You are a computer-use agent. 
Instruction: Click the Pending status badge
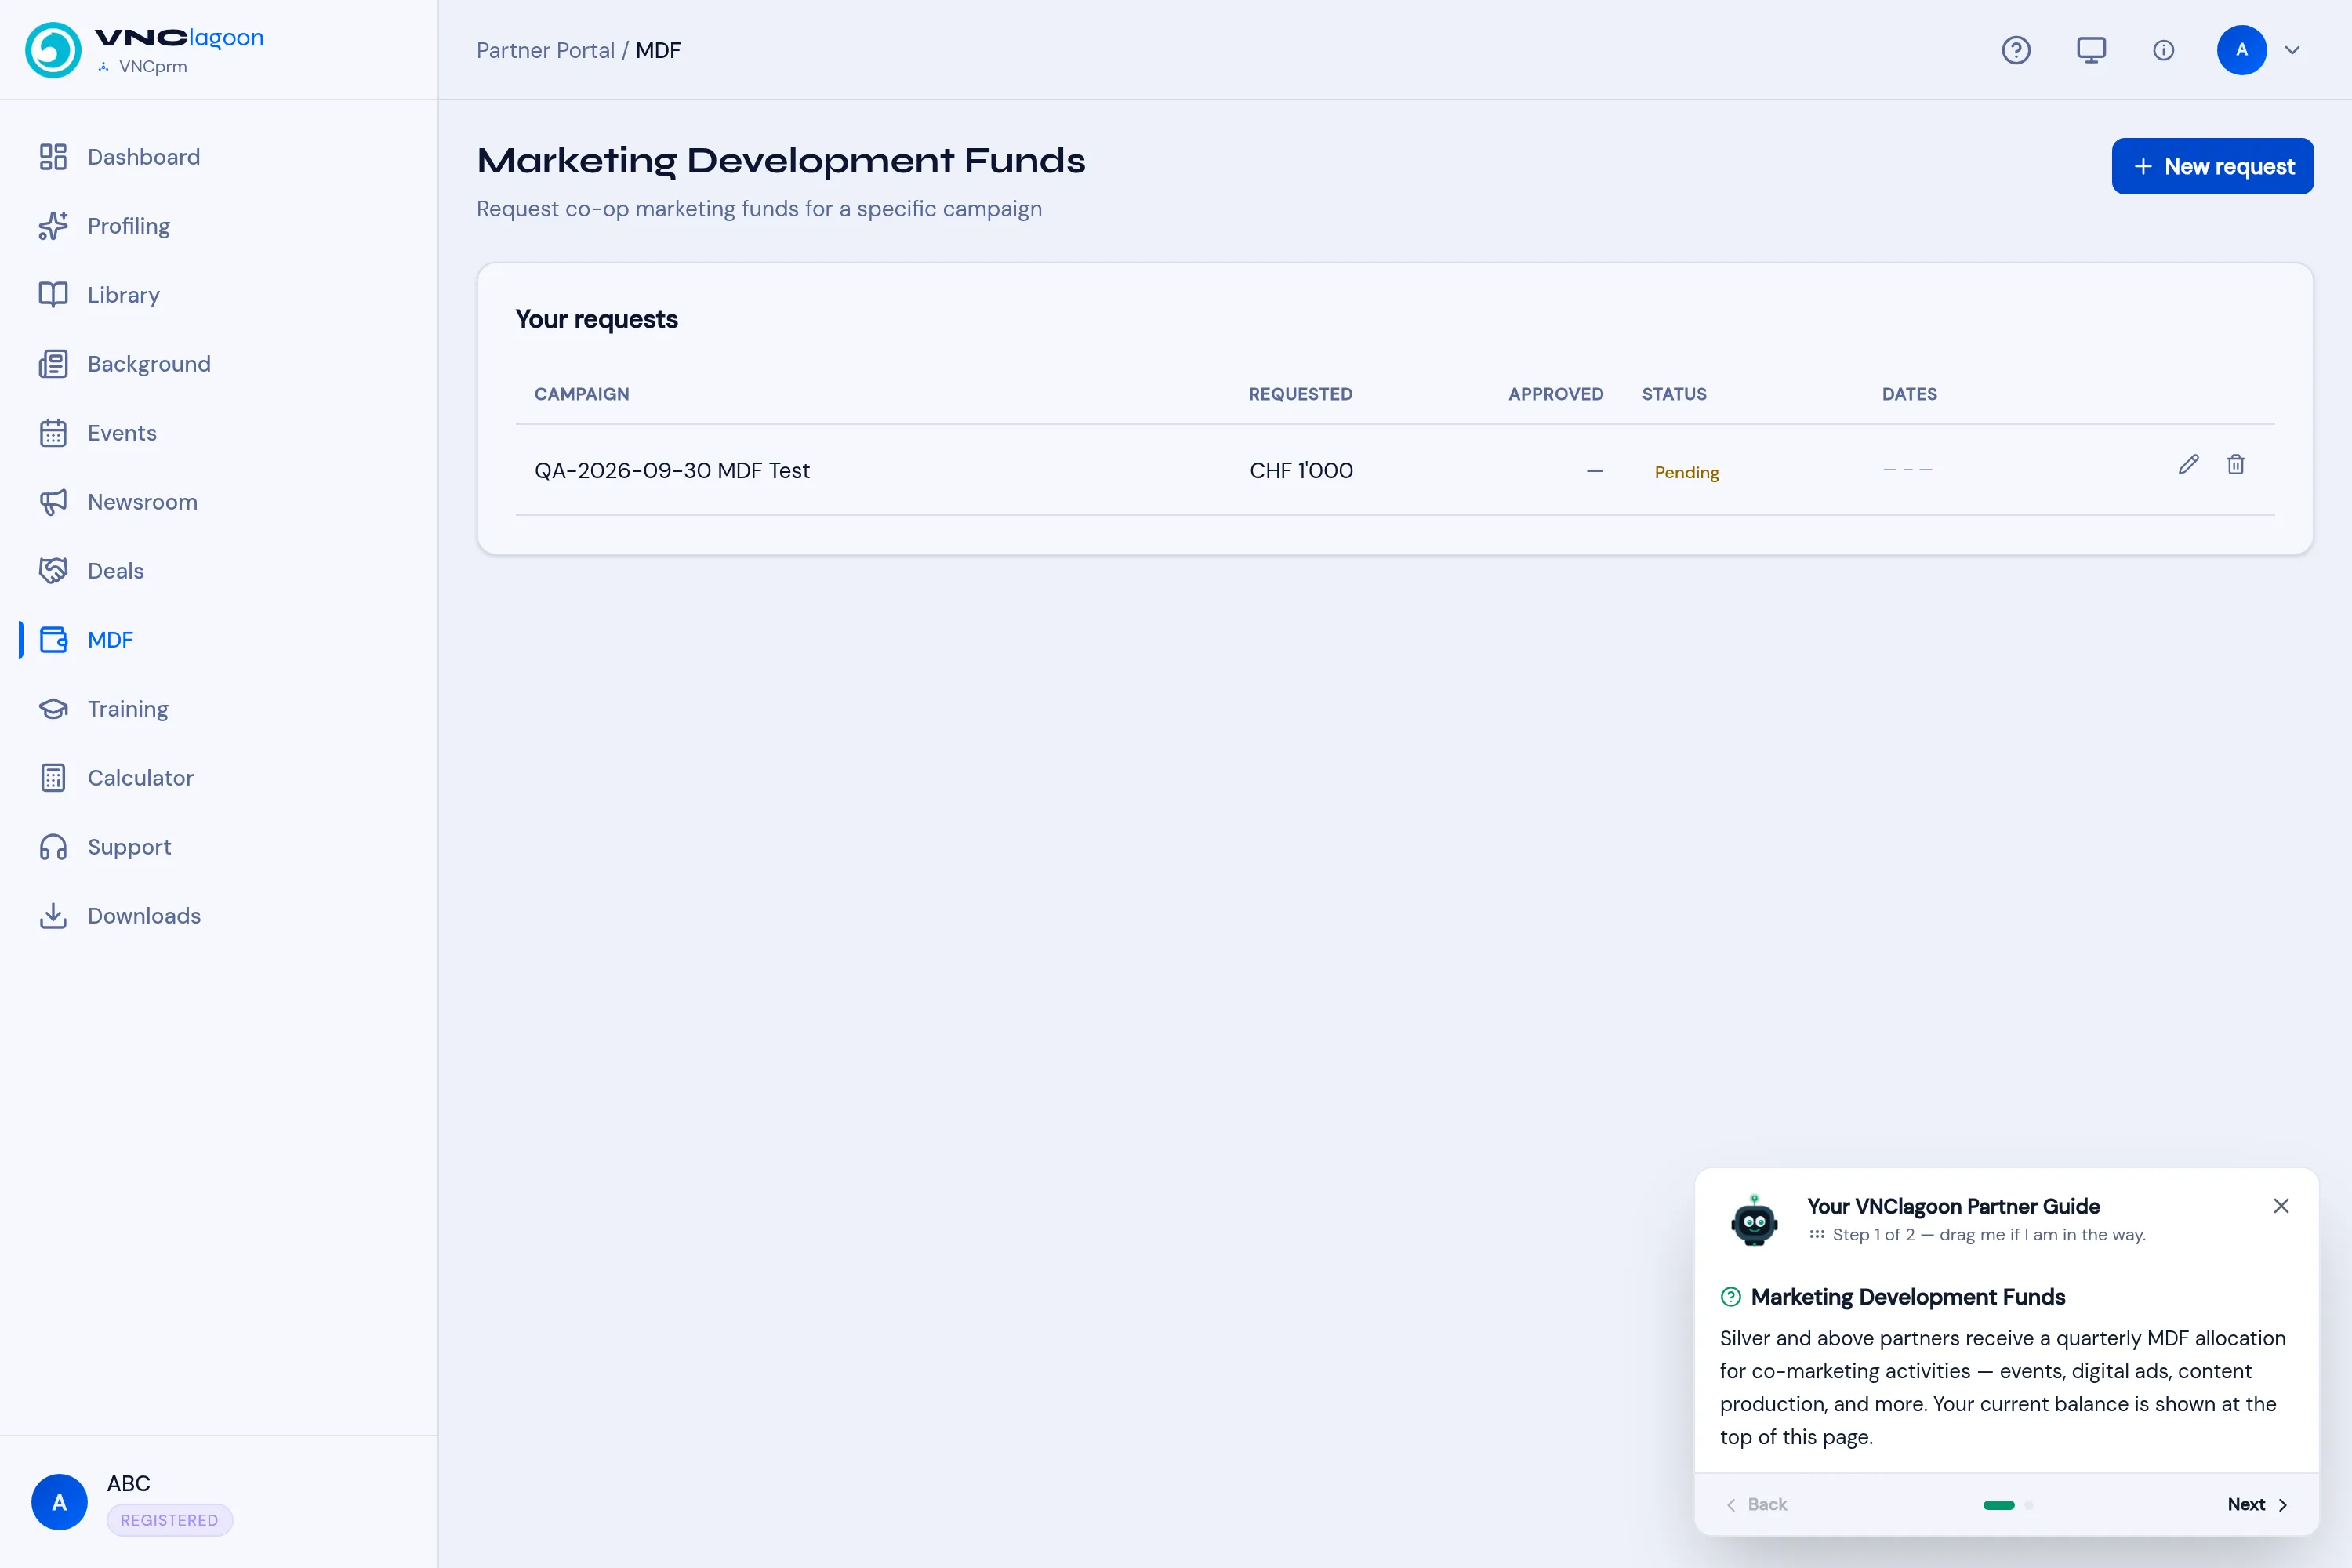tap(1686, 472)
